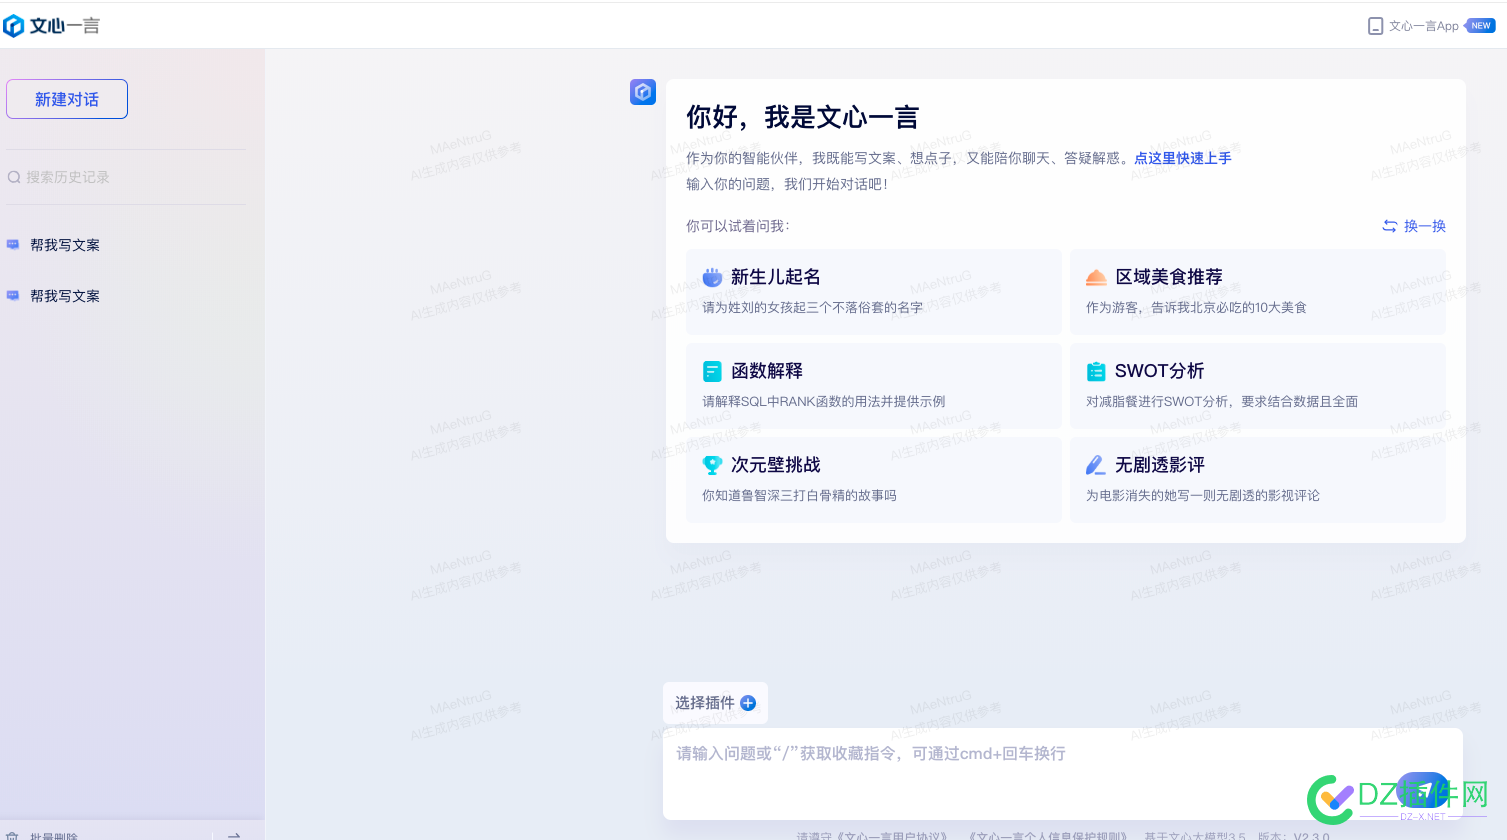1507x840 pixels.
Task: Click text 请为姓刘的女孩起三个不落俗套的名字
Action: click(812, 307)
